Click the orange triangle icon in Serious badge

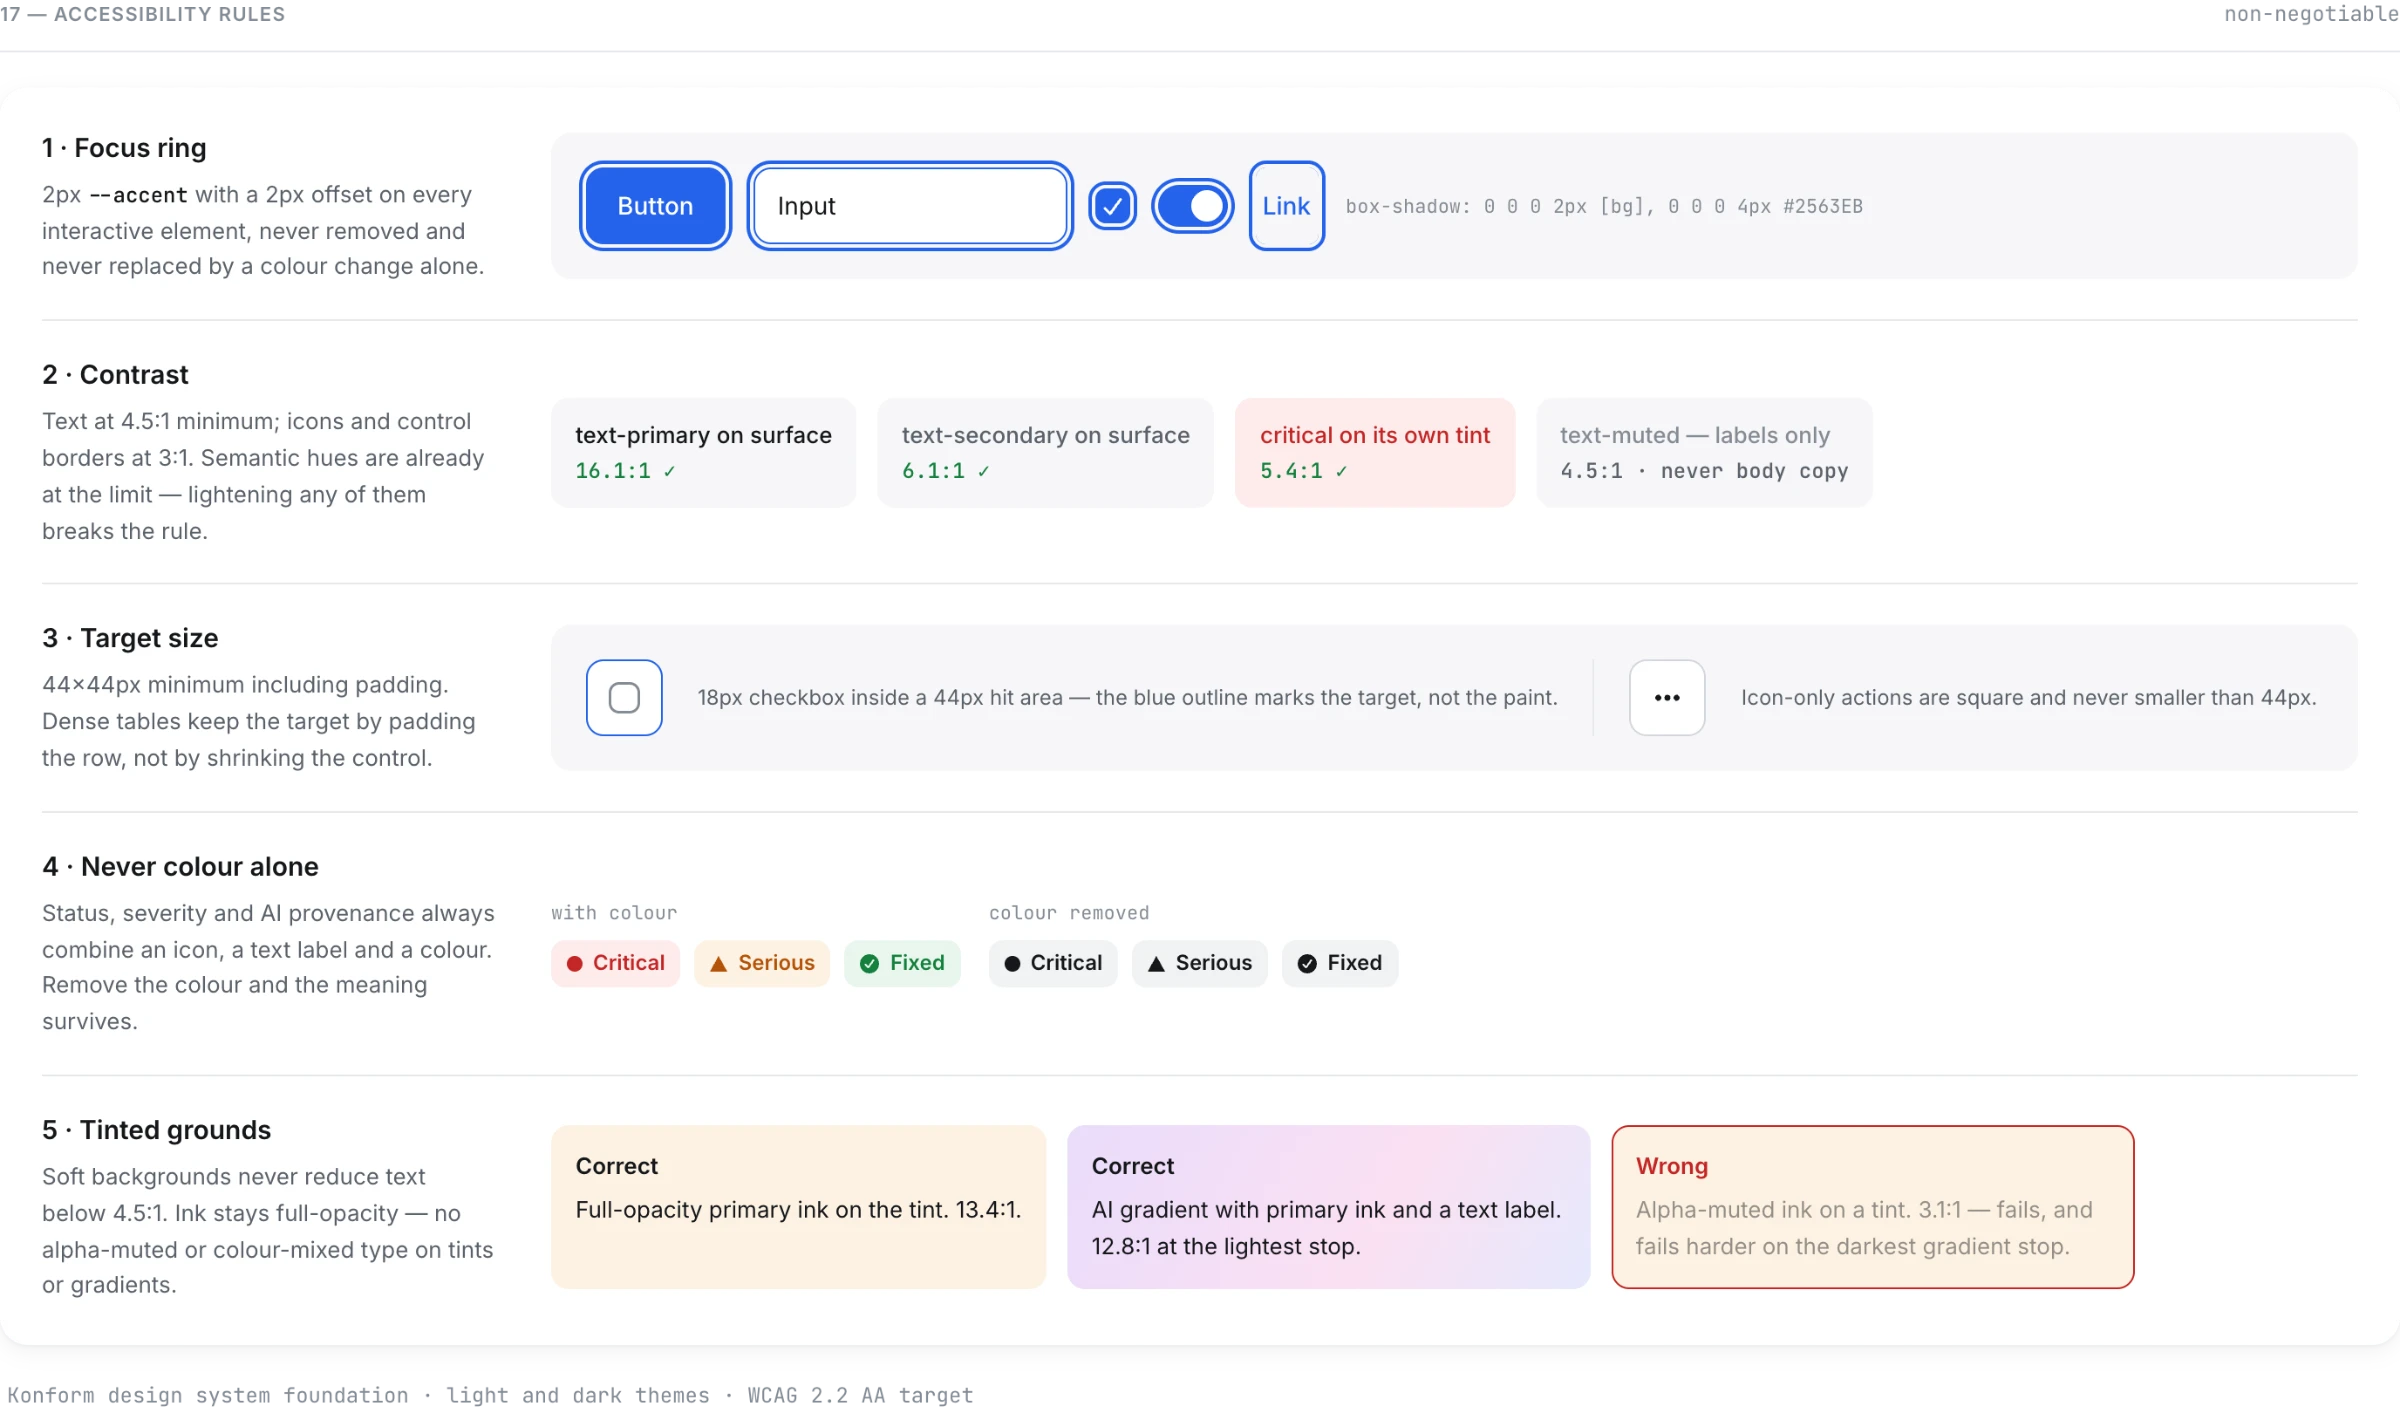point(718,964)
